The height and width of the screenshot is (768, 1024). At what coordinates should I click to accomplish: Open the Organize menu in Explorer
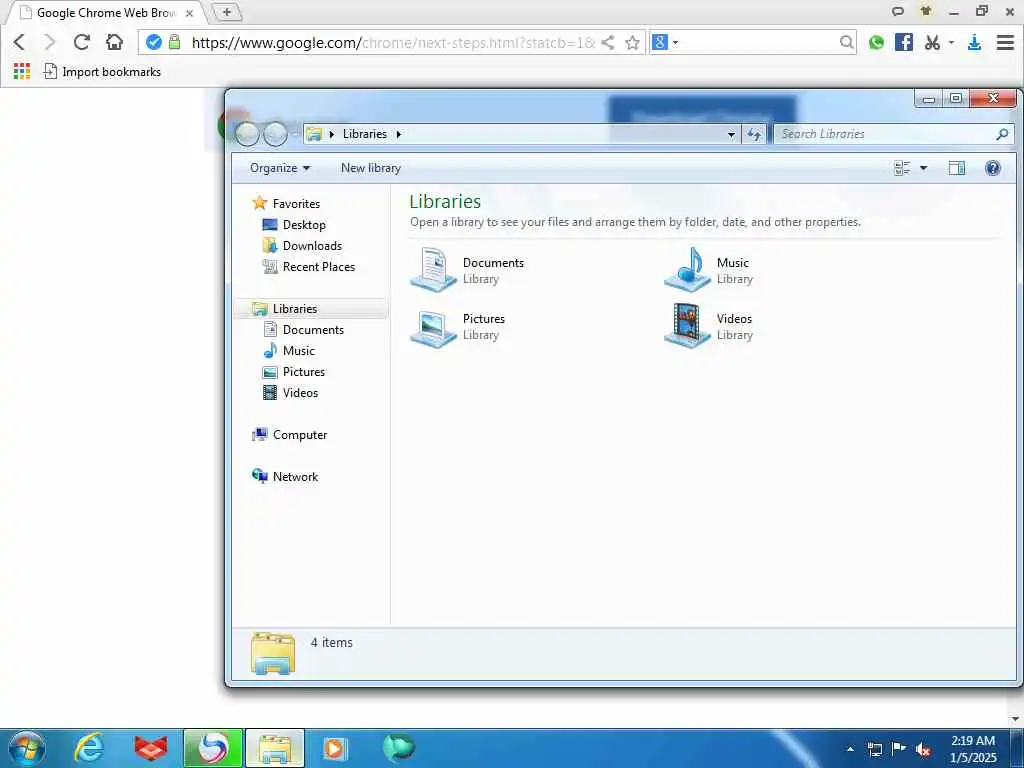point(280,168)
